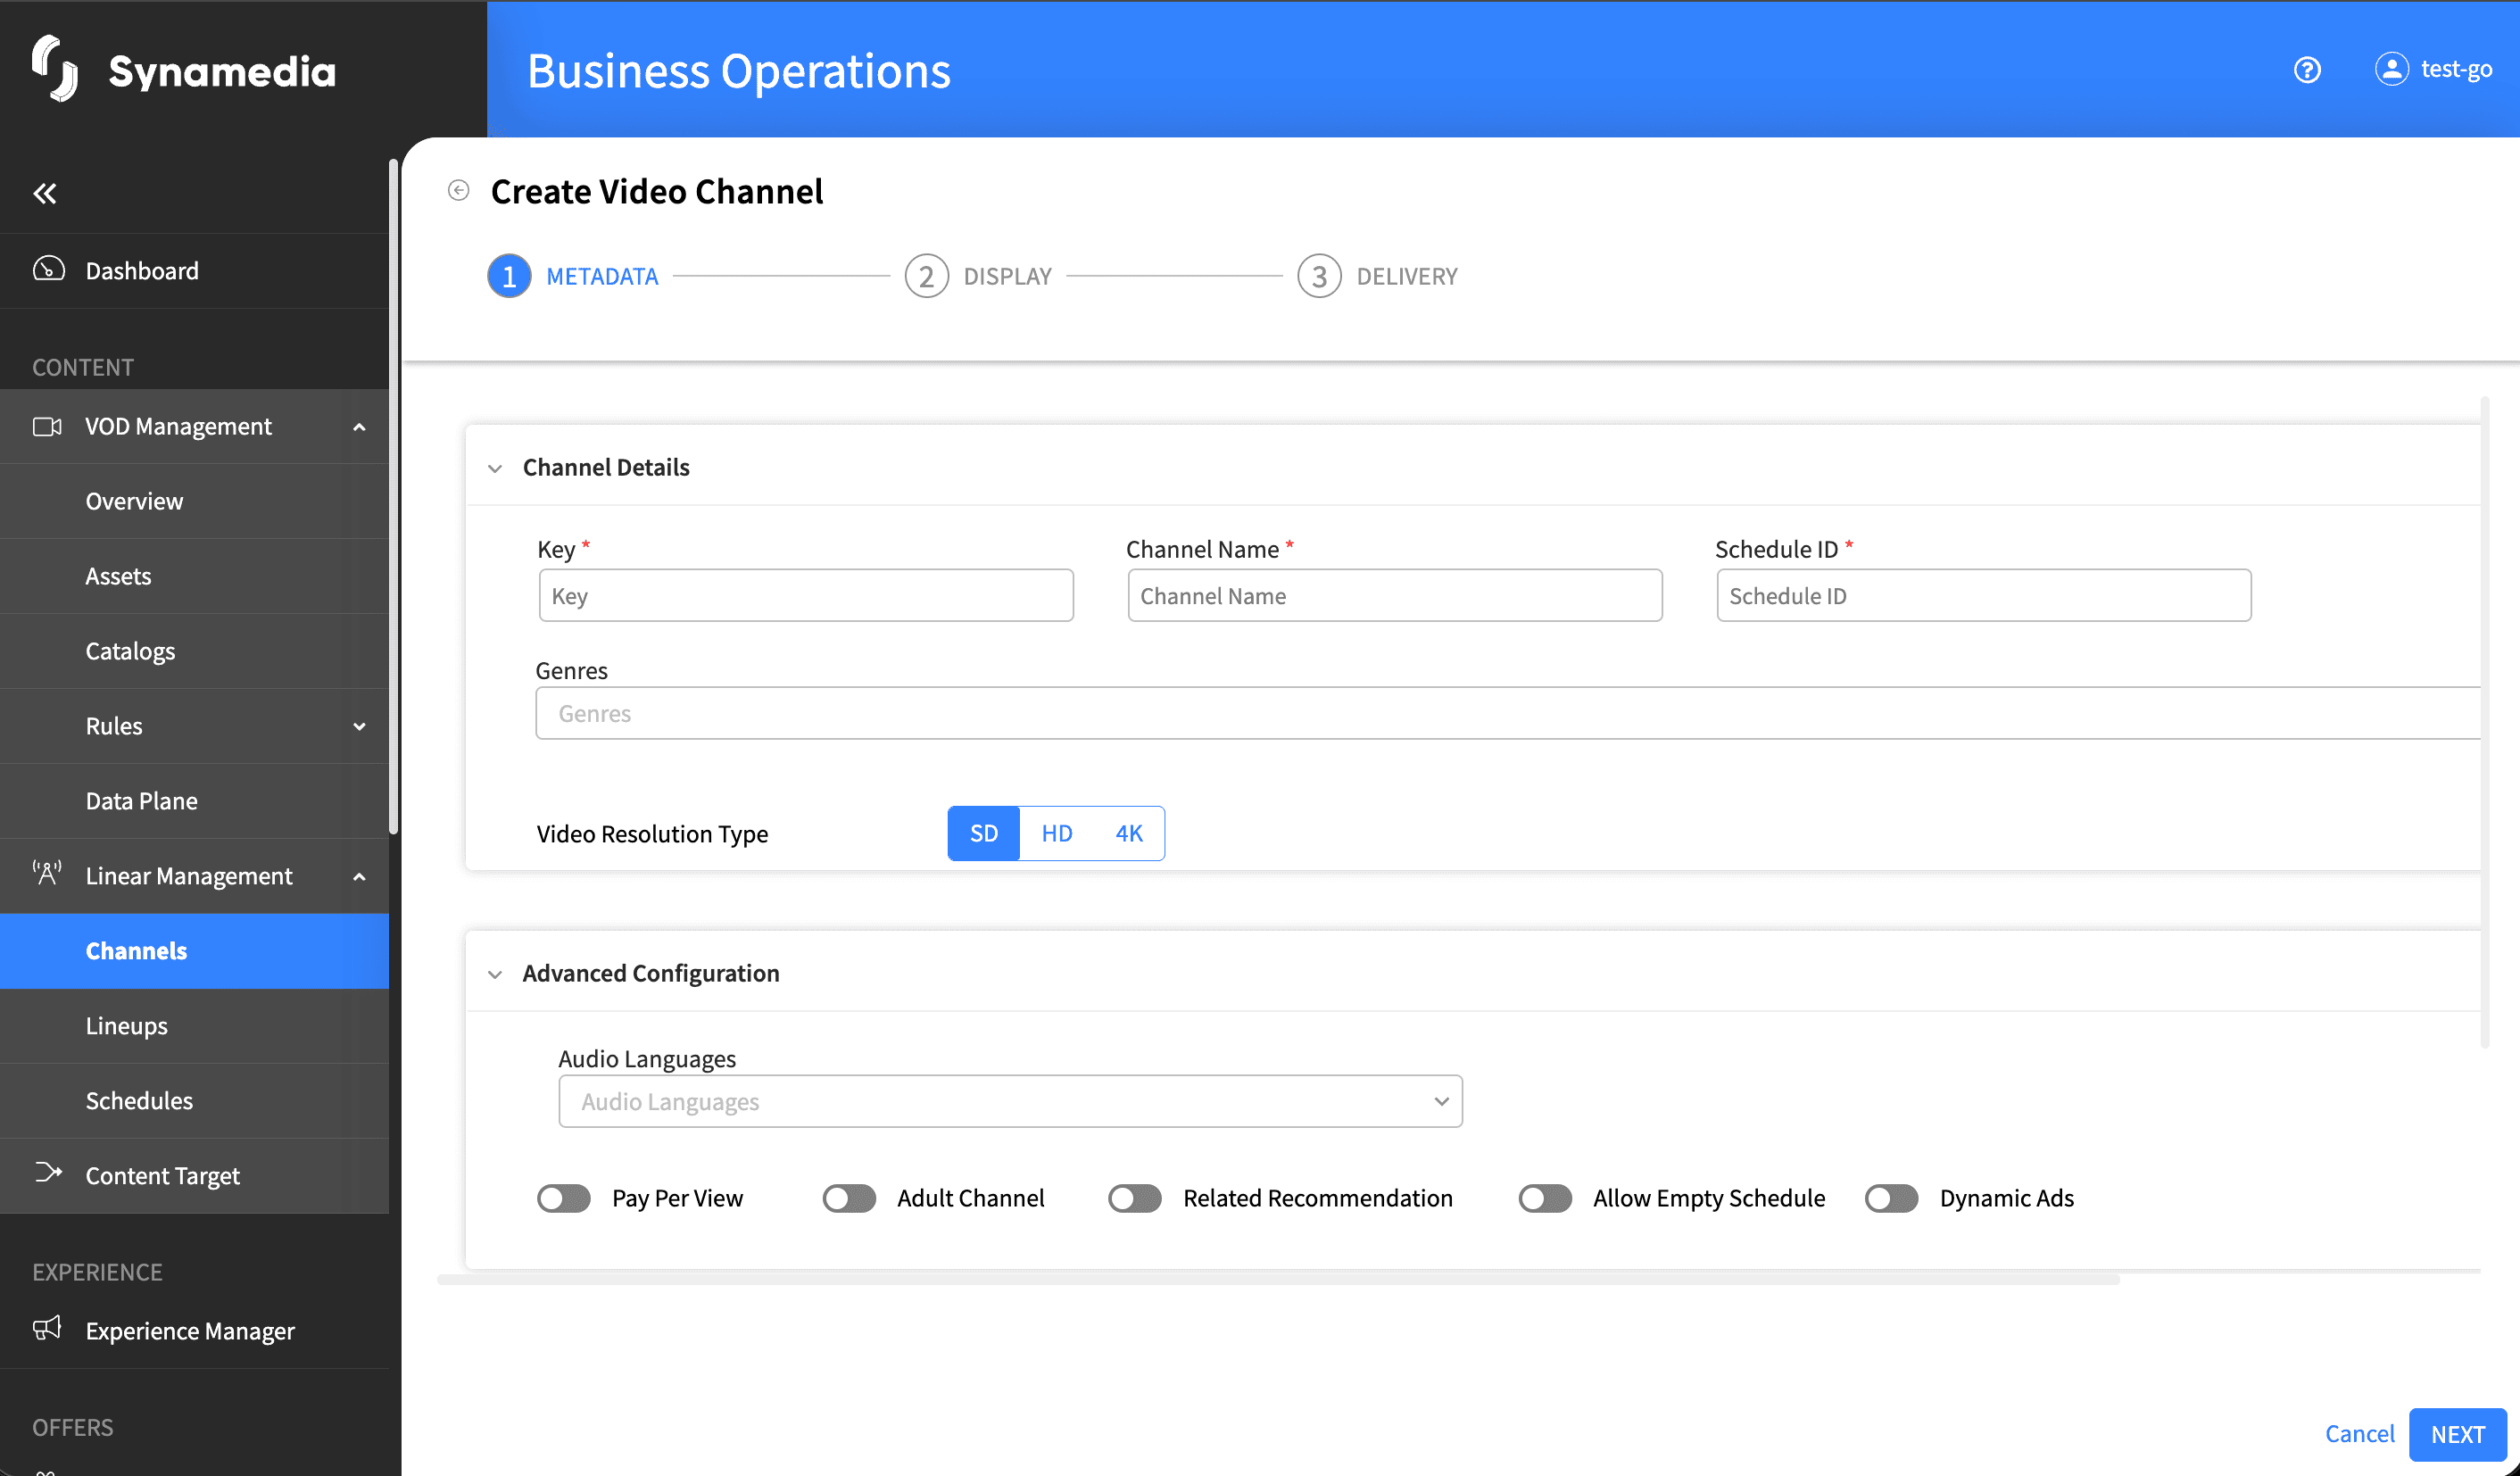Focus the Key input field

point(806,595)
